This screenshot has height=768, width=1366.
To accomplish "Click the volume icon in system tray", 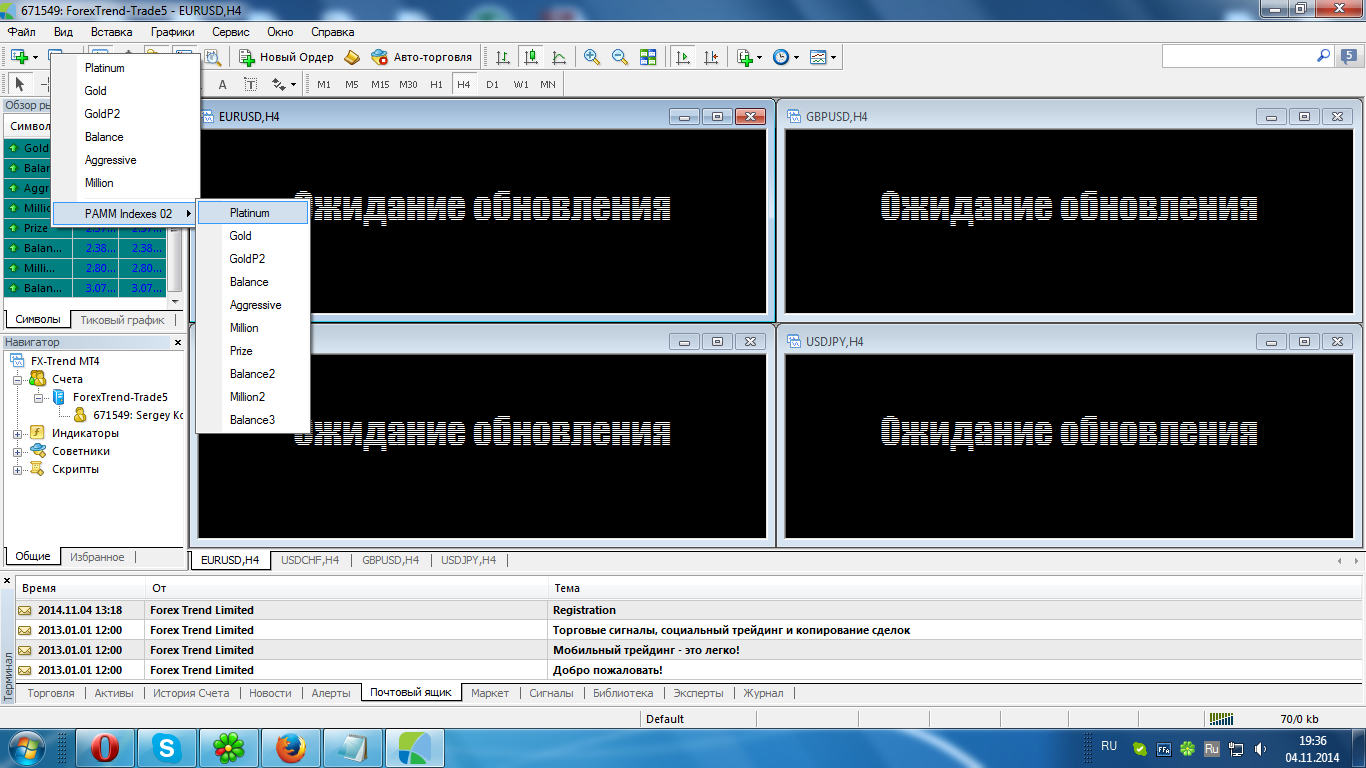I will click(x=1260, y=748).
